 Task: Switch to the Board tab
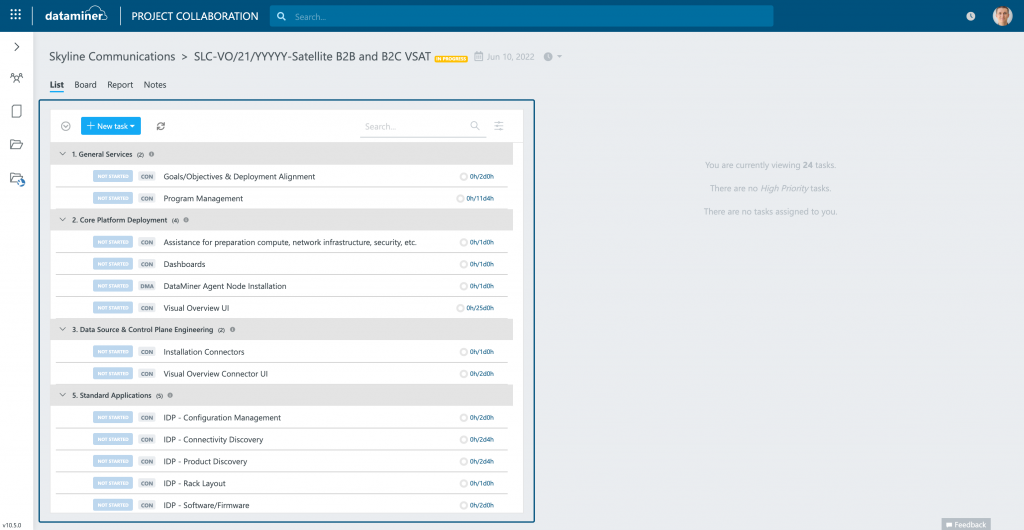[86, 85]
